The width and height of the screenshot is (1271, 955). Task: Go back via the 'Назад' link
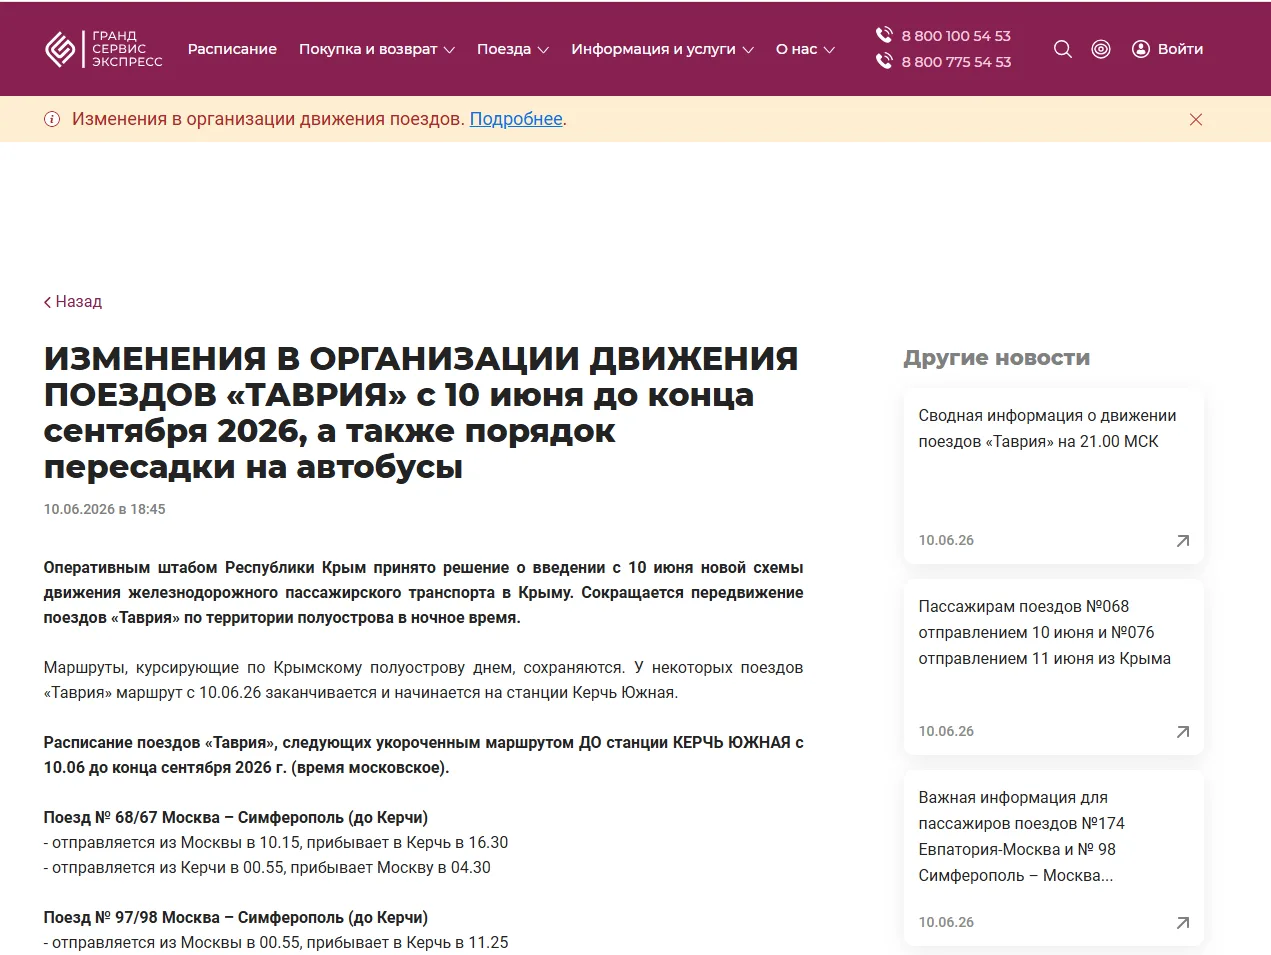coord(73,302)
